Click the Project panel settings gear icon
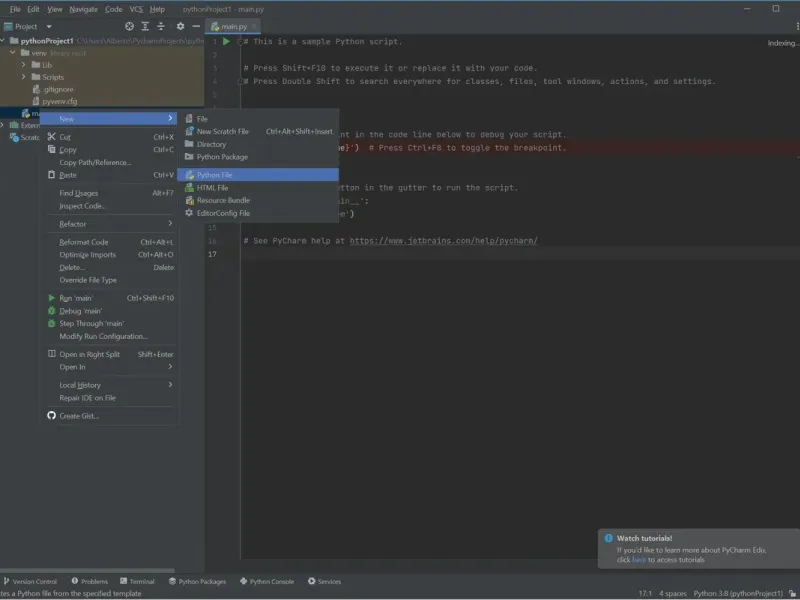Viewport: 800px width, 600px height. [180, 26]
